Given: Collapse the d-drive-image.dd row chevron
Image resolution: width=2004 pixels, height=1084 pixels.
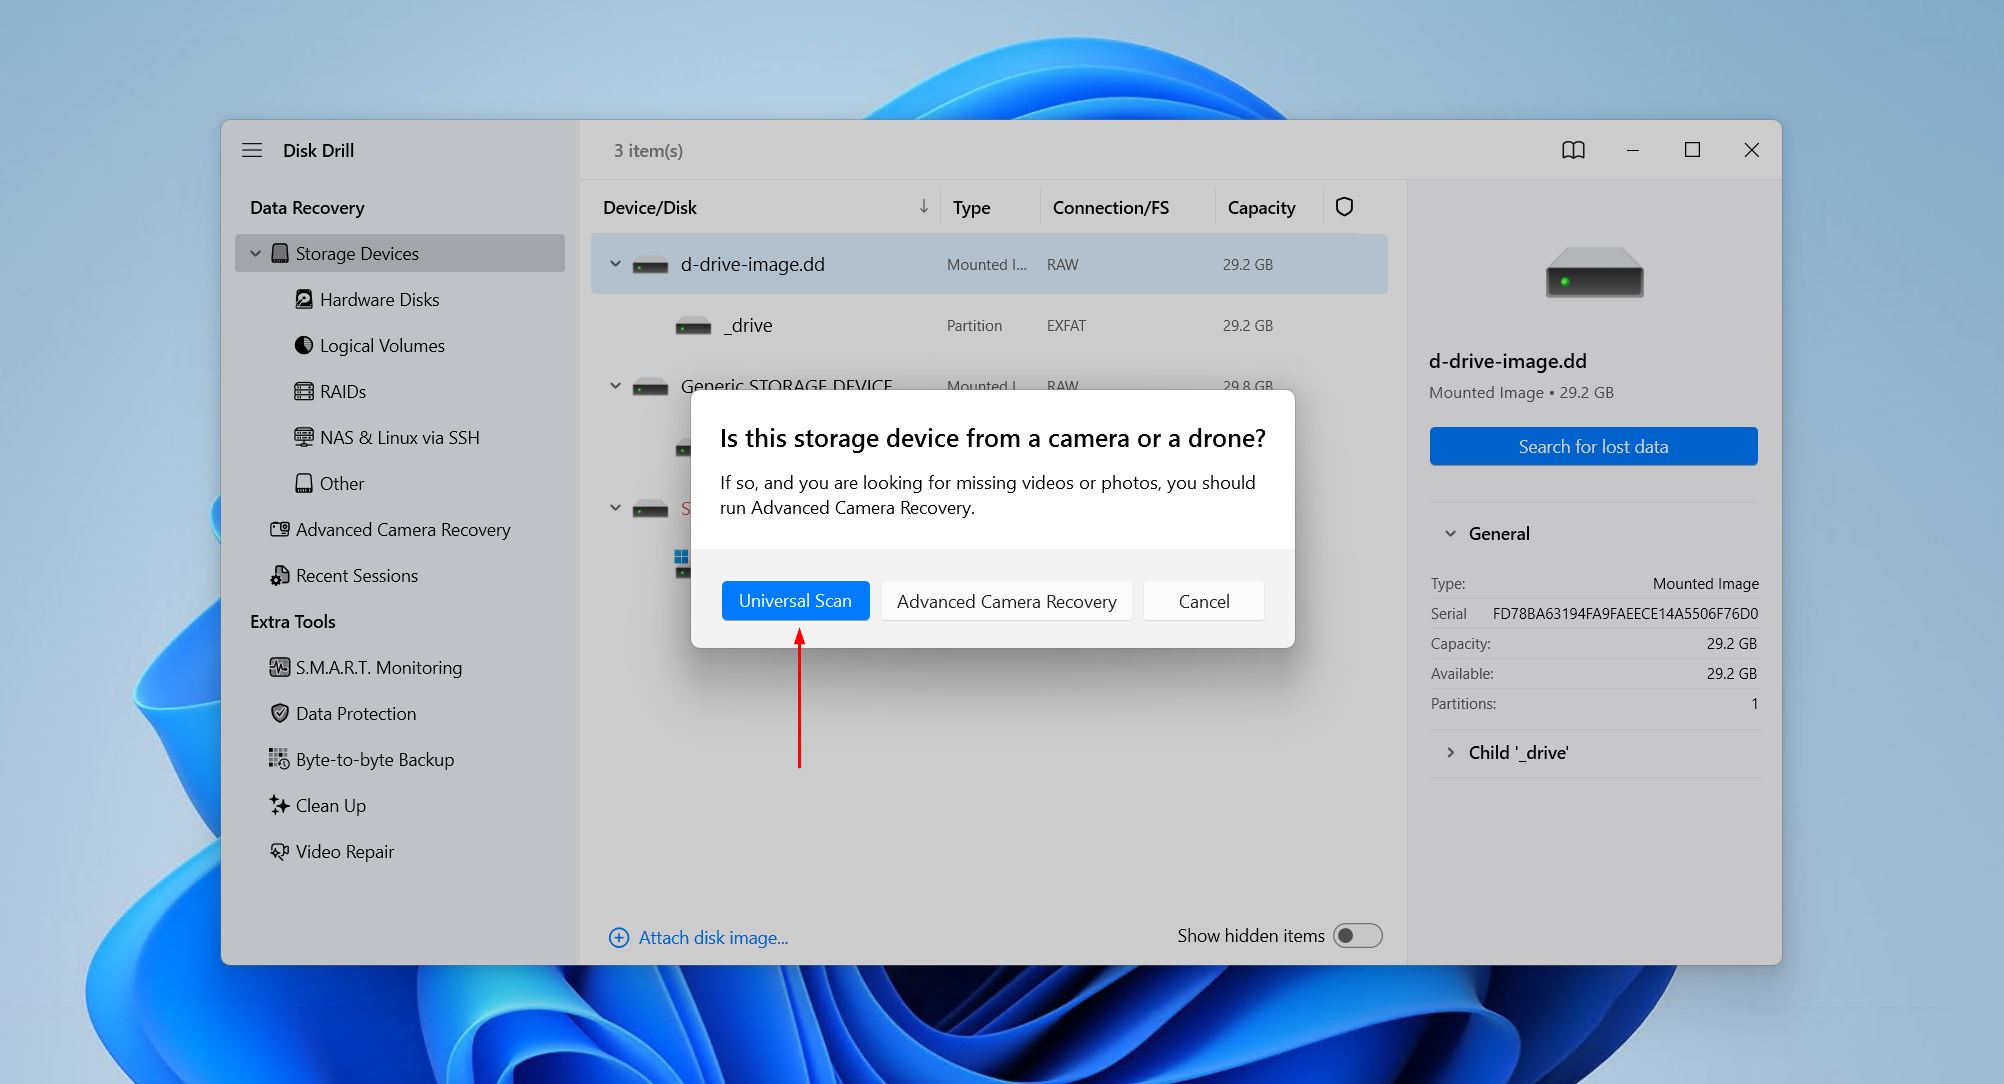Looking at the screenshot, I should 616,264.
